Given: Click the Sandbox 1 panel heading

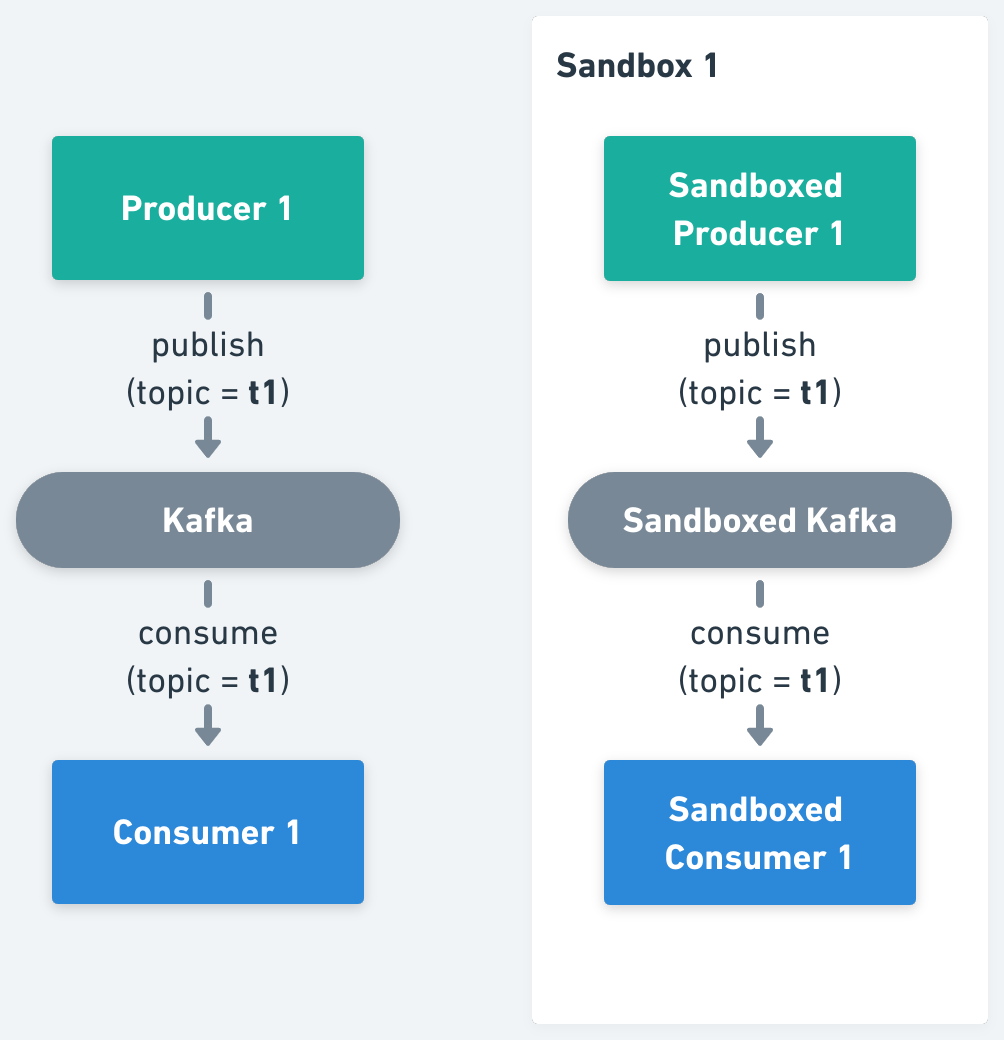Looking at the screenshot, I should tap(637, 66).
